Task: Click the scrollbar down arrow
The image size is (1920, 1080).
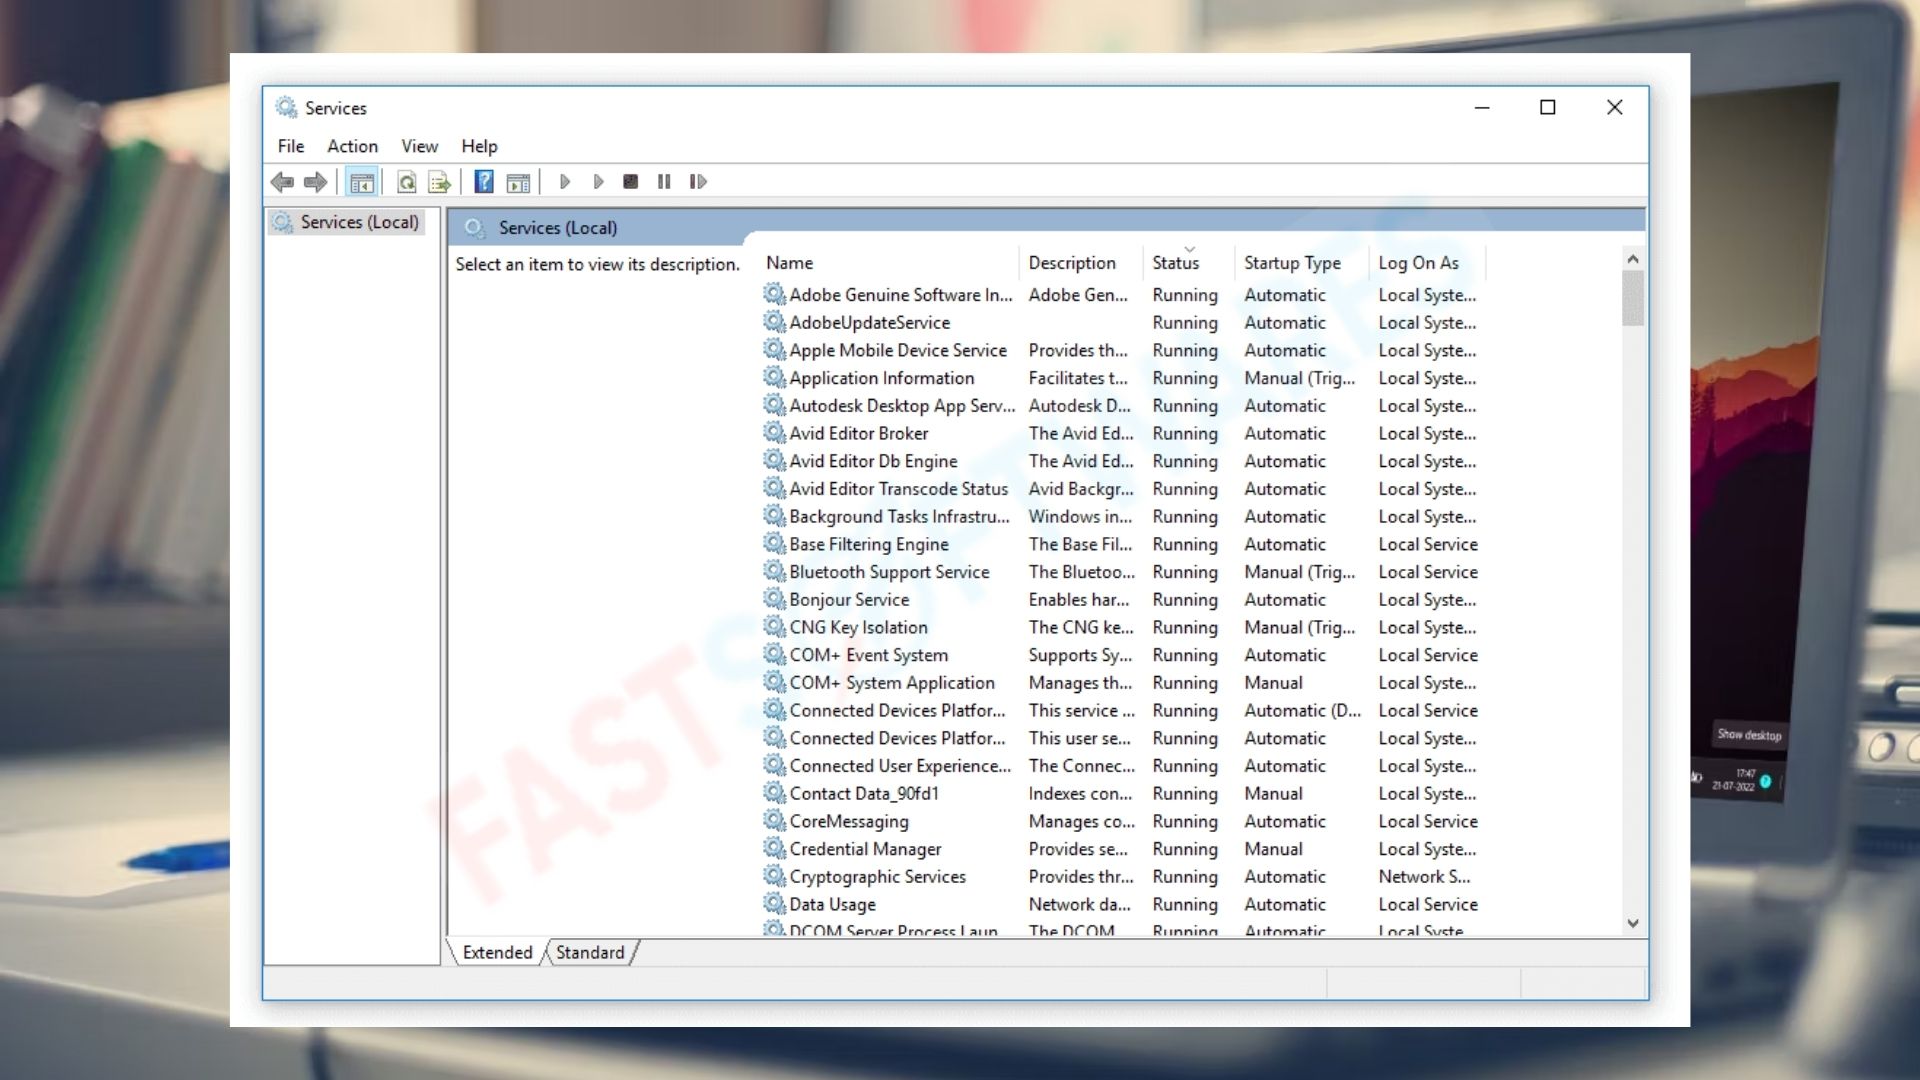Action: (x=1633, y=924)
